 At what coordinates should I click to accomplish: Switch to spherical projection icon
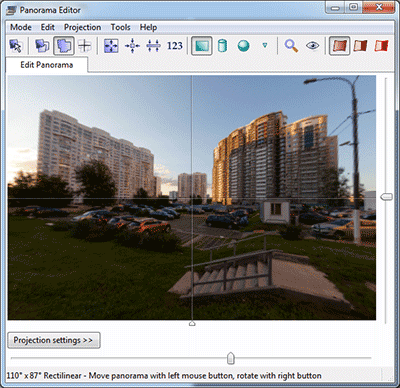pos(243,46)
